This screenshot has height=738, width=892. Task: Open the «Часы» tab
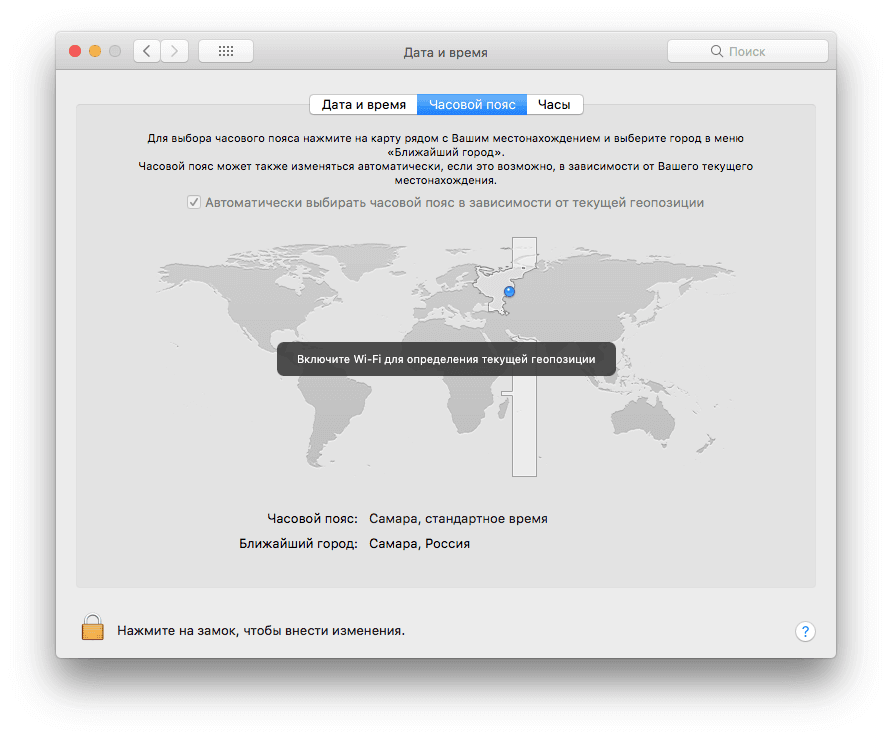[x=554, y=104]
